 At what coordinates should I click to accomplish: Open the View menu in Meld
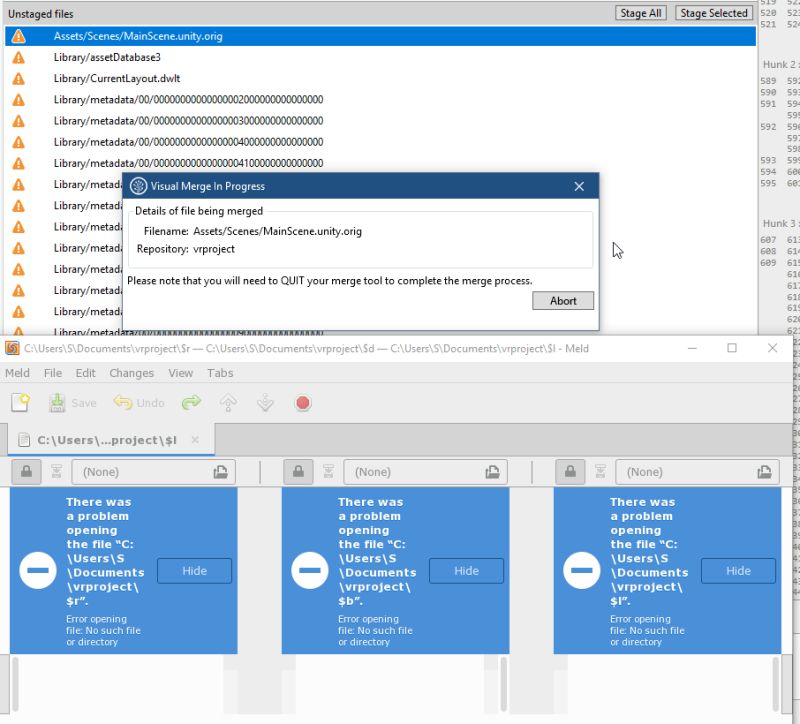(180, 373)
